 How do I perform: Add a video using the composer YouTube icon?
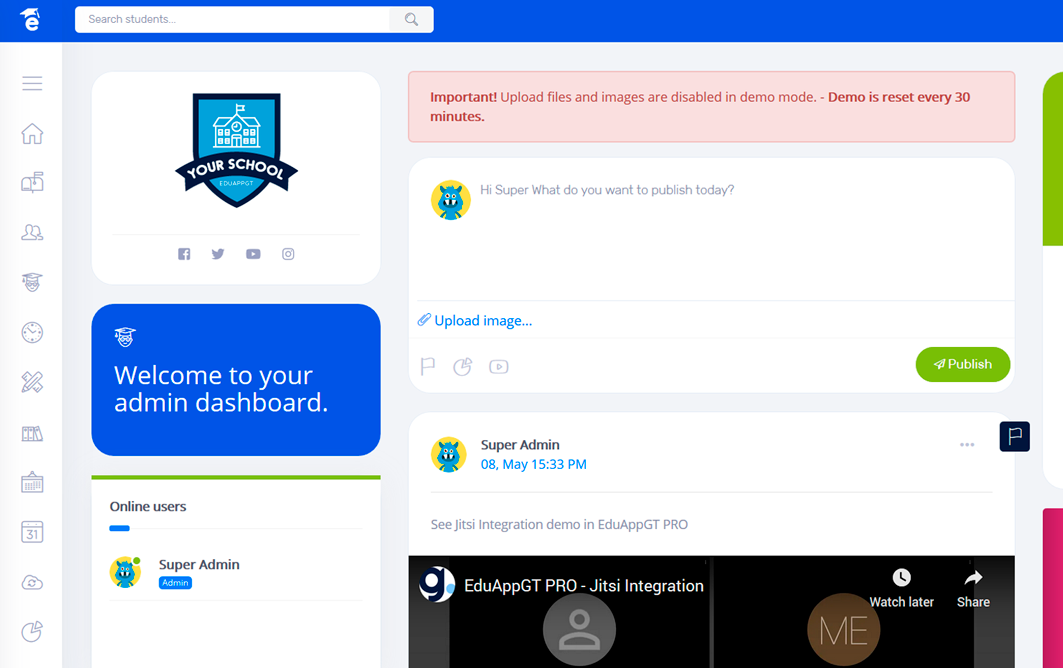(x=499, y=367)
